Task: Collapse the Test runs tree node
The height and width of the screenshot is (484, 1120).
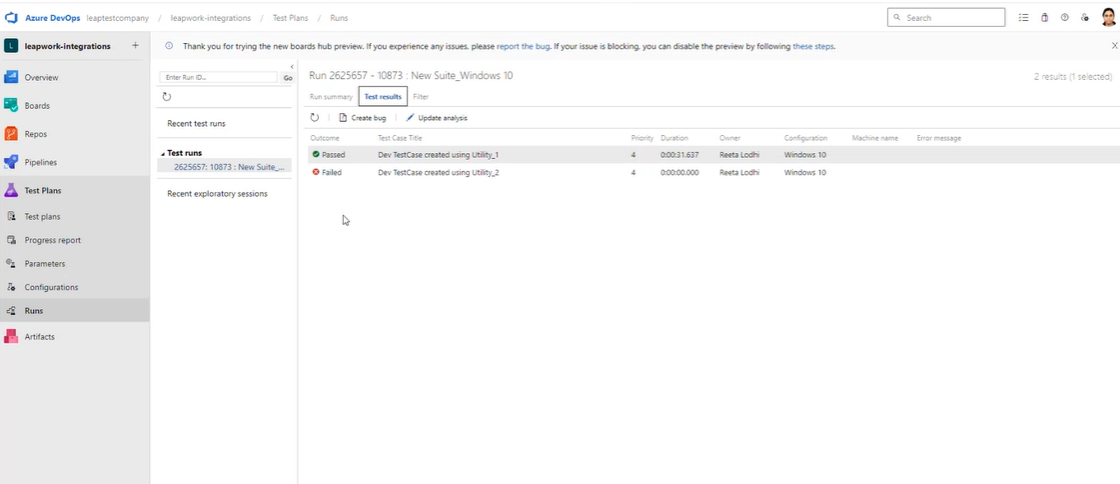Action: [163, 154]
